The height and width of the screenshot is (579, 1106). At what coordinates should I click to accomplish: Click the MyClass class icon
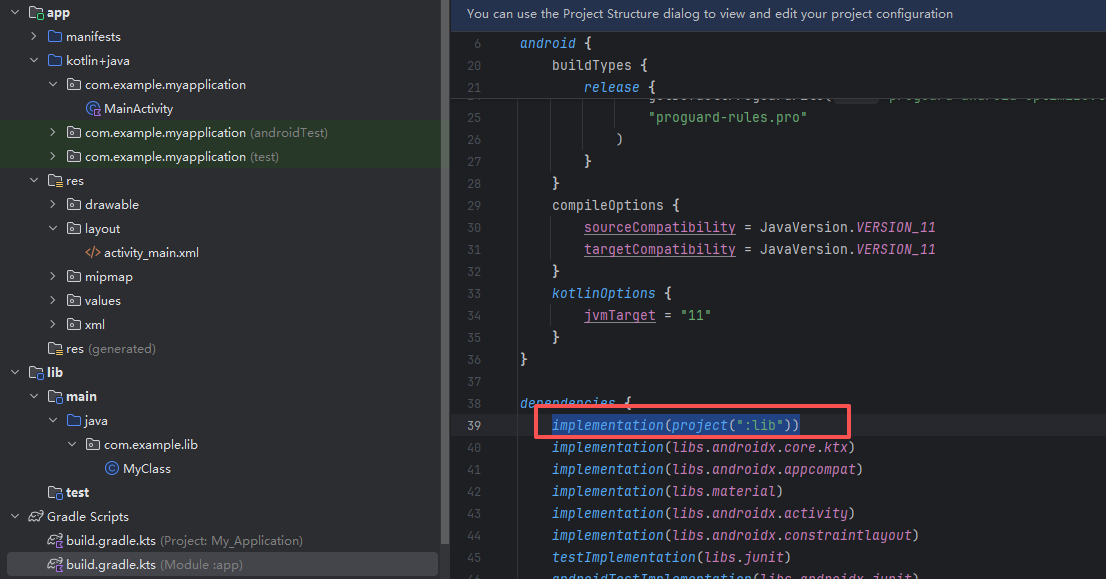tap(111, 468)
